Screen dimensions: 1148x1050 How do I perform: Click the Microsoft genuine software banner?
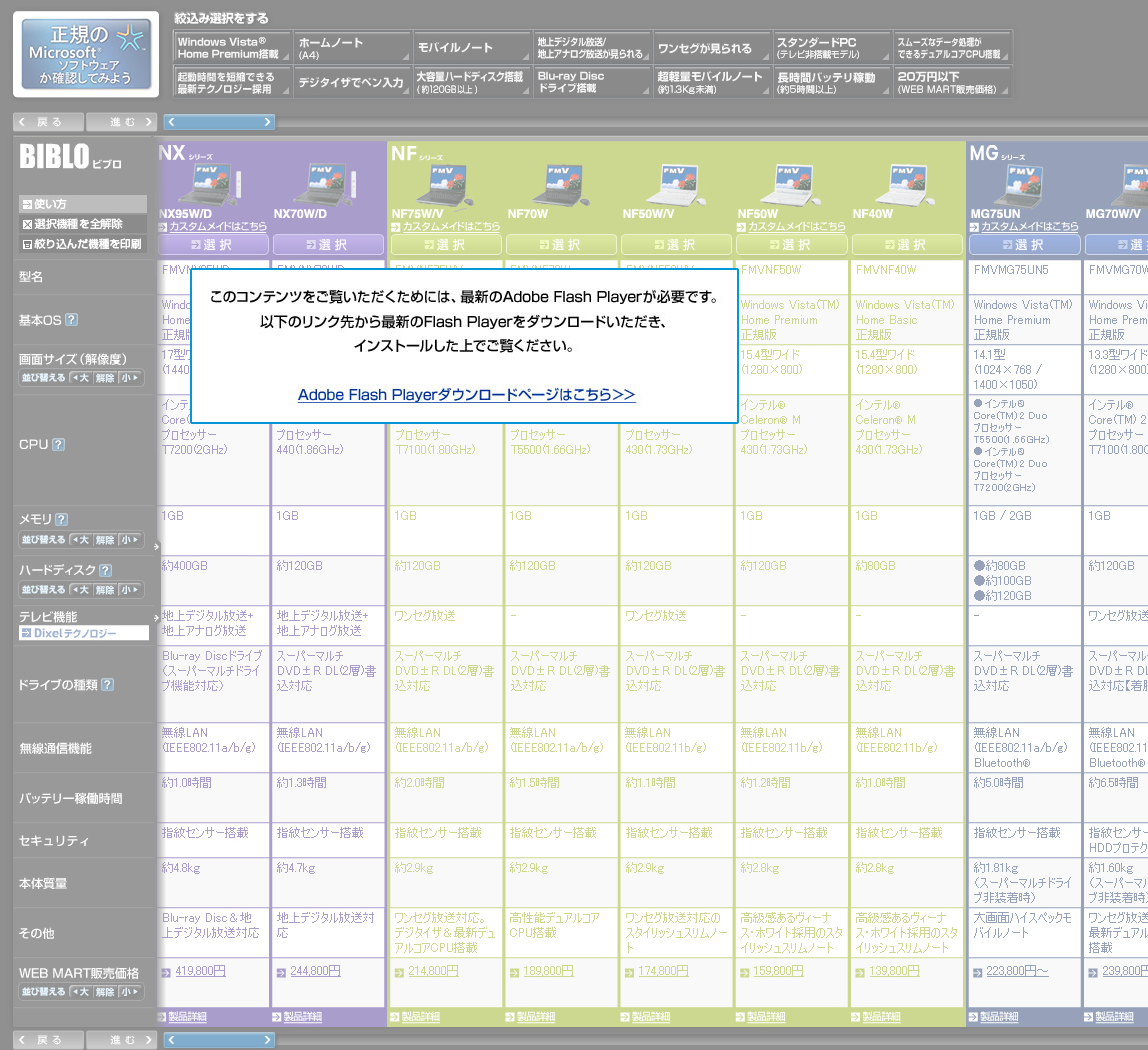[86, 54]
